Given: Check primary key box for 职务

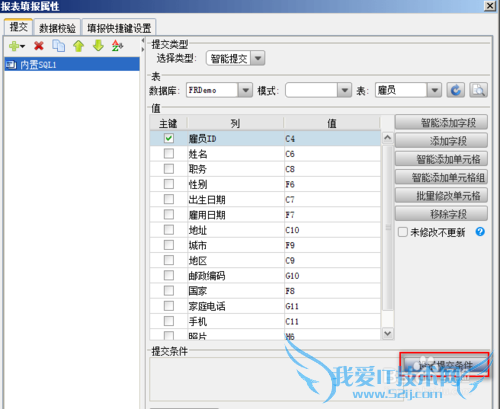Looking at the screenshot, I should [x=169, y=169].
